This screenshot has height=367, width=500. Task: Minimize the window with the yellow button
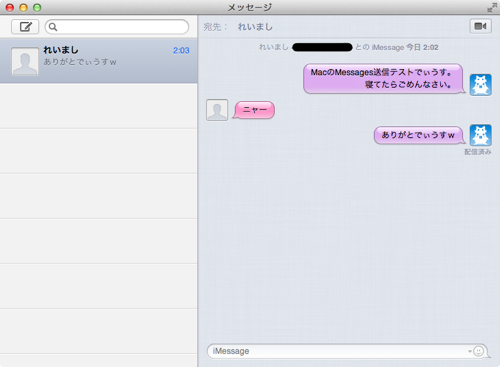point(23,7)
